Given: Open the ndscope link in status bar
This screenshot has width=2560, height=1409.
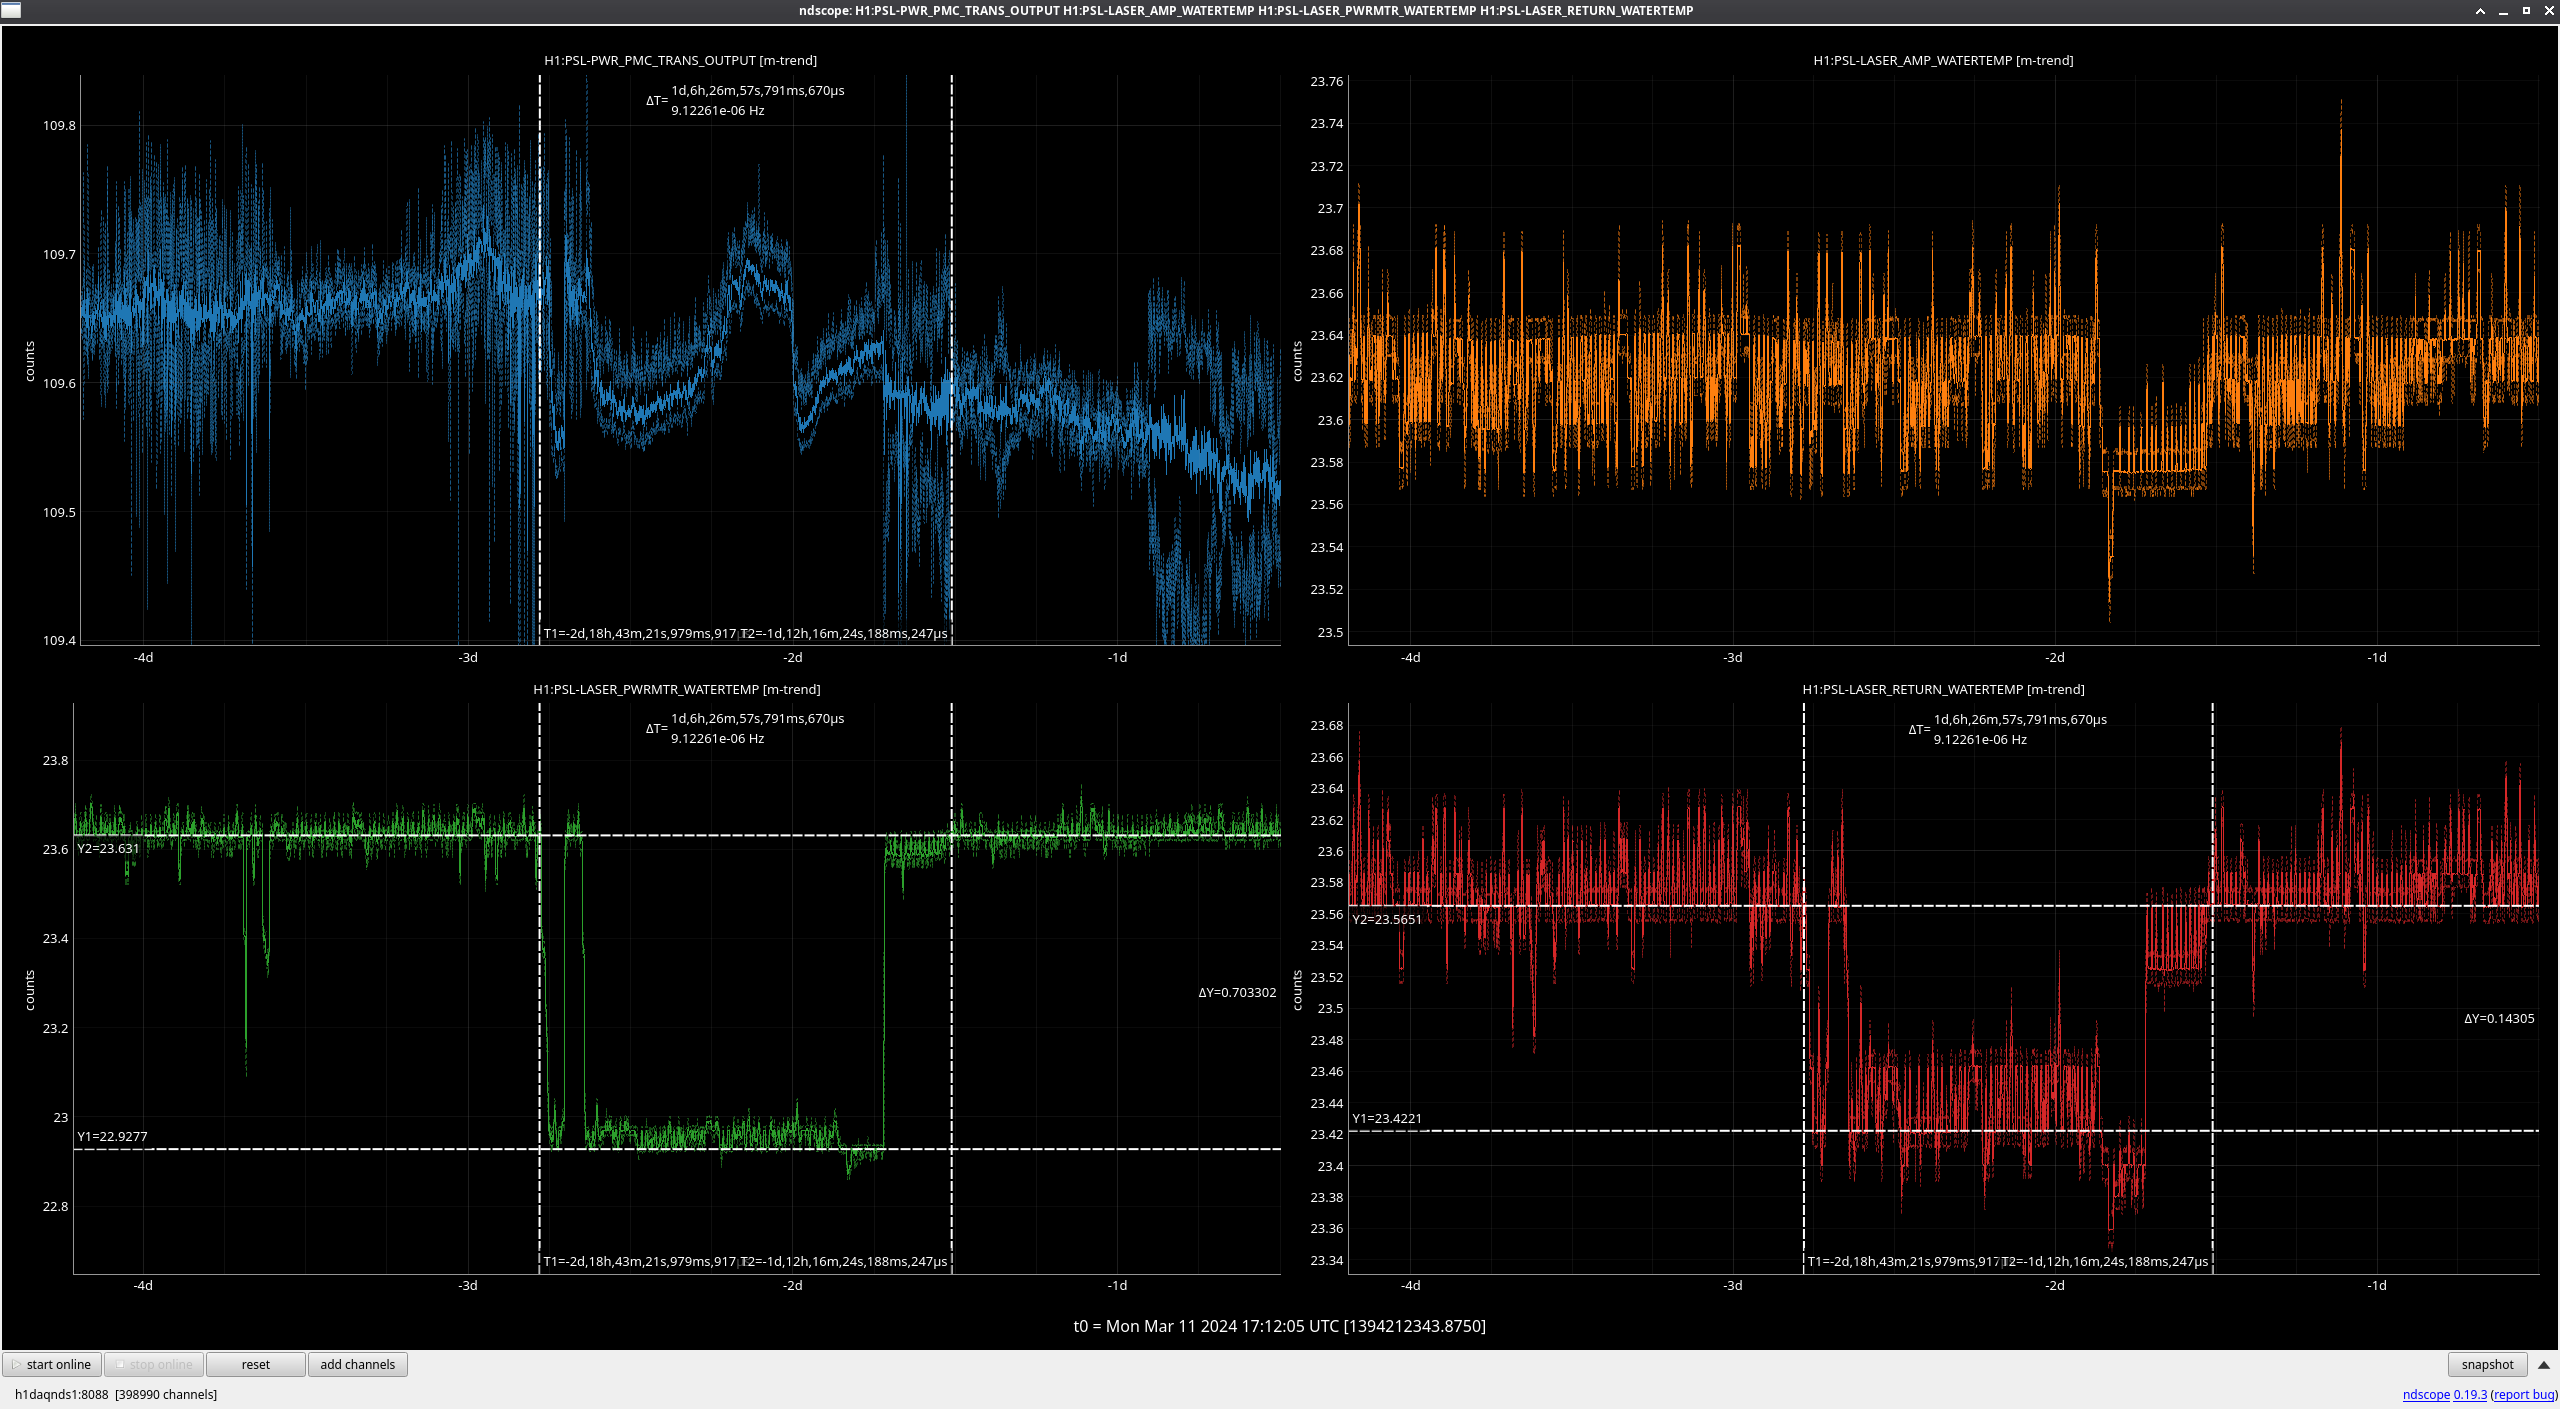Looking at the screenshot, I should (x=2426, y=1394).
